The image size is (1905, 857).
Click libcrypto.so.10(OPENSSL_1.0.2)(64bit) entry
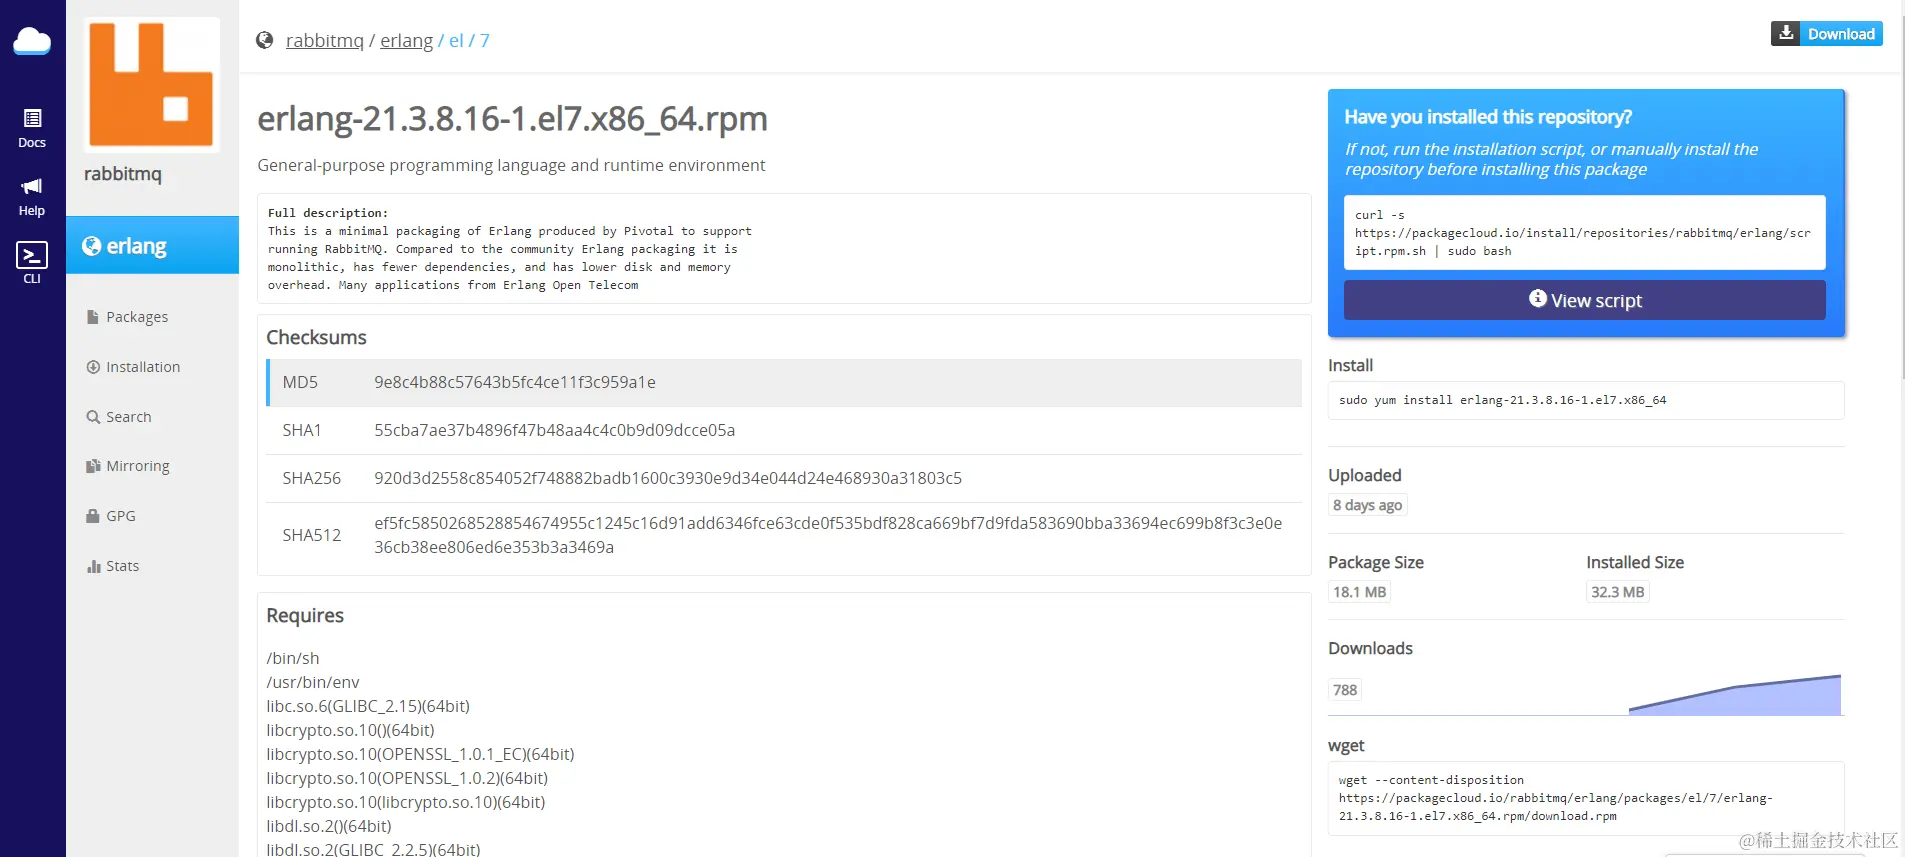(x=407, y=778)
